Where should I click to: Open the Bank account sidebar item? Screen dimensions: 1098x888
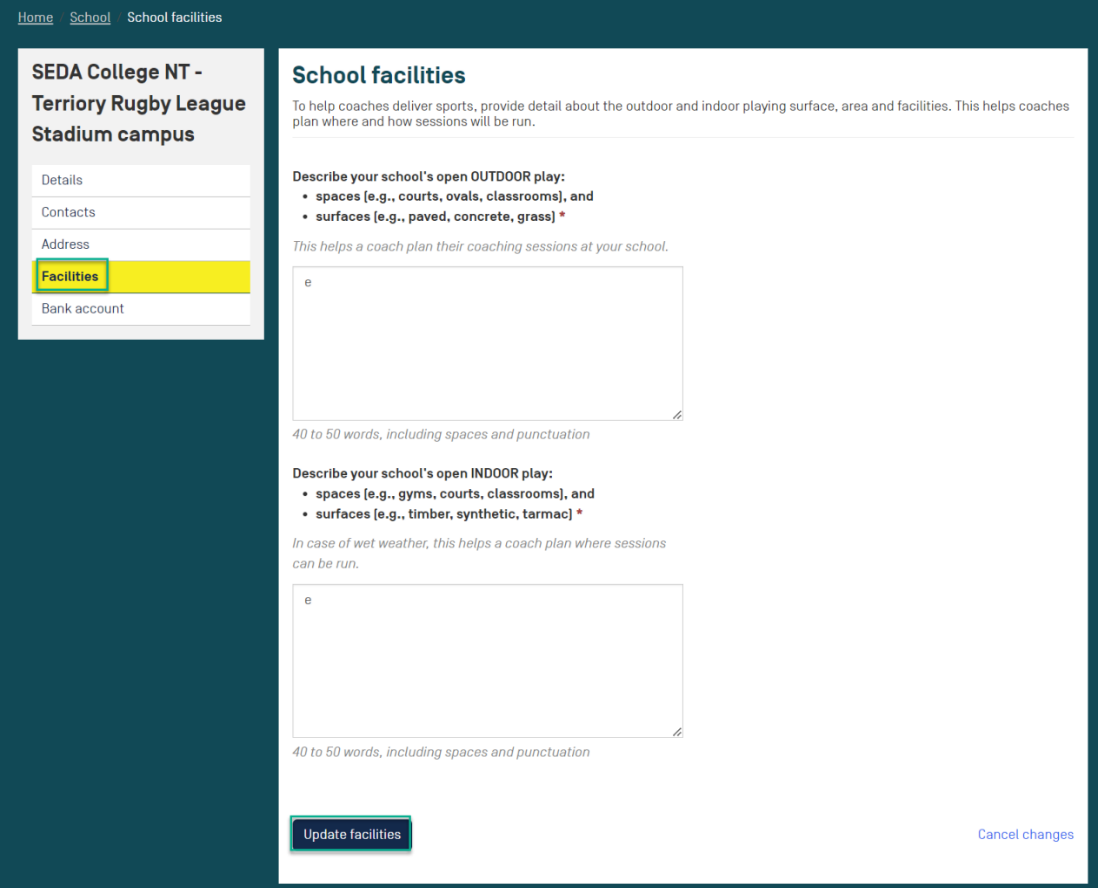pyautogui.click(x=141, y=309)
